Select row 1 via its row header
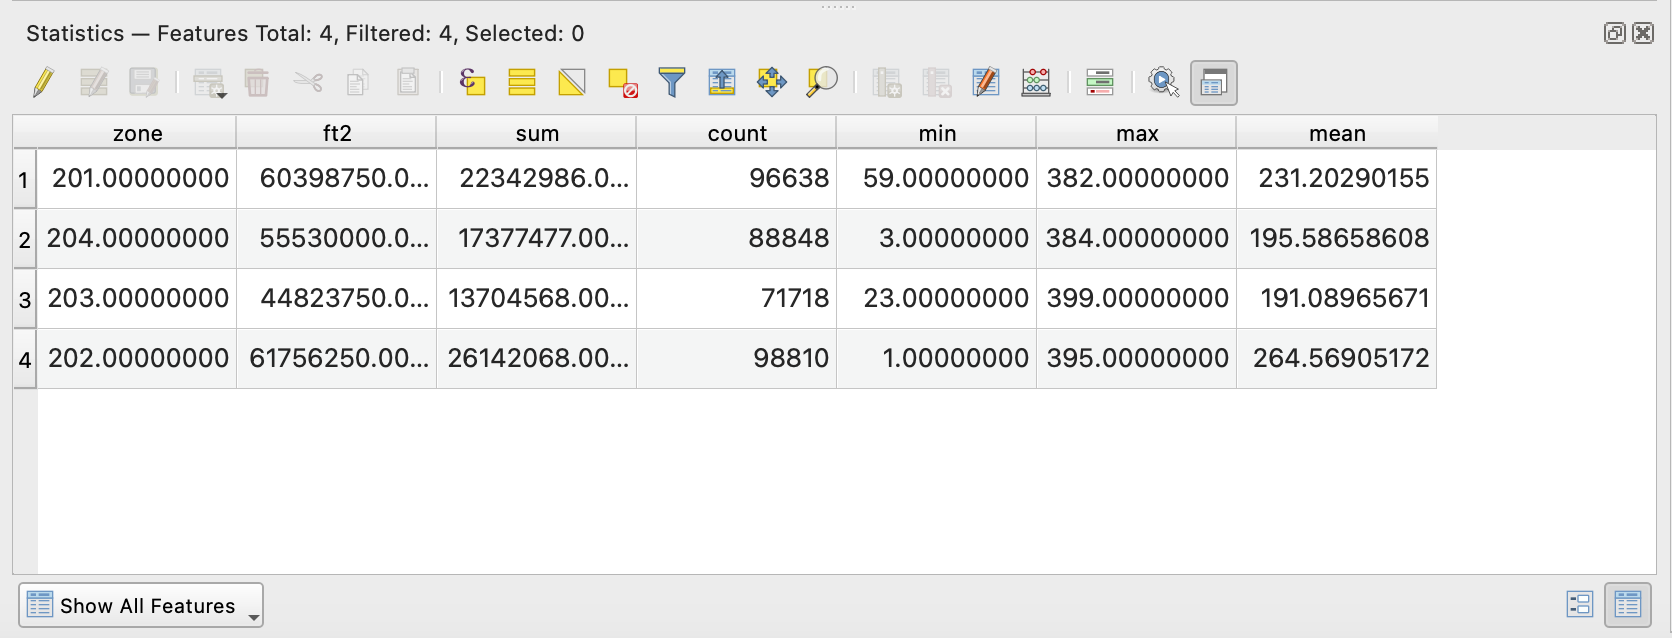The image size is (1672, 638). tap(24, 179)
